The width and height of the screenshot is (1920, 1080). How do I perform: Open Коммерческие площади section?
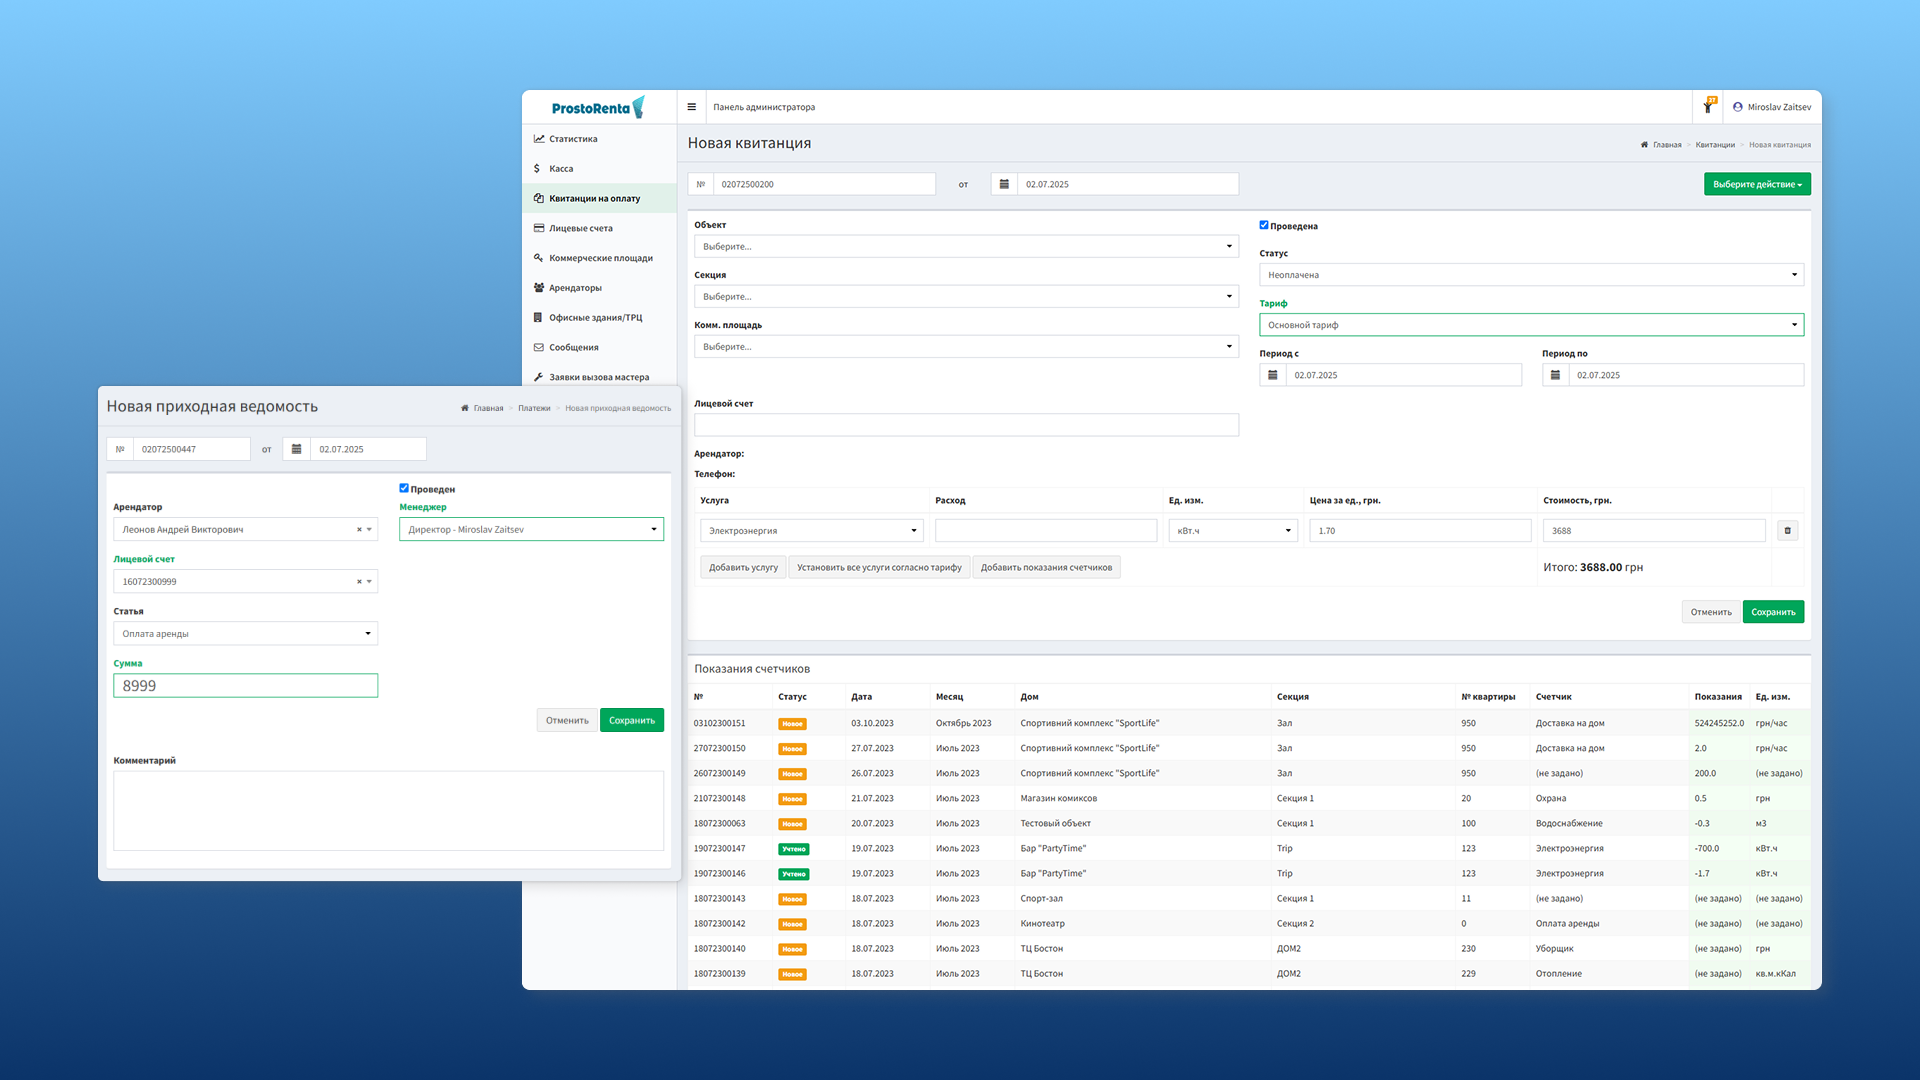point(600,257)
